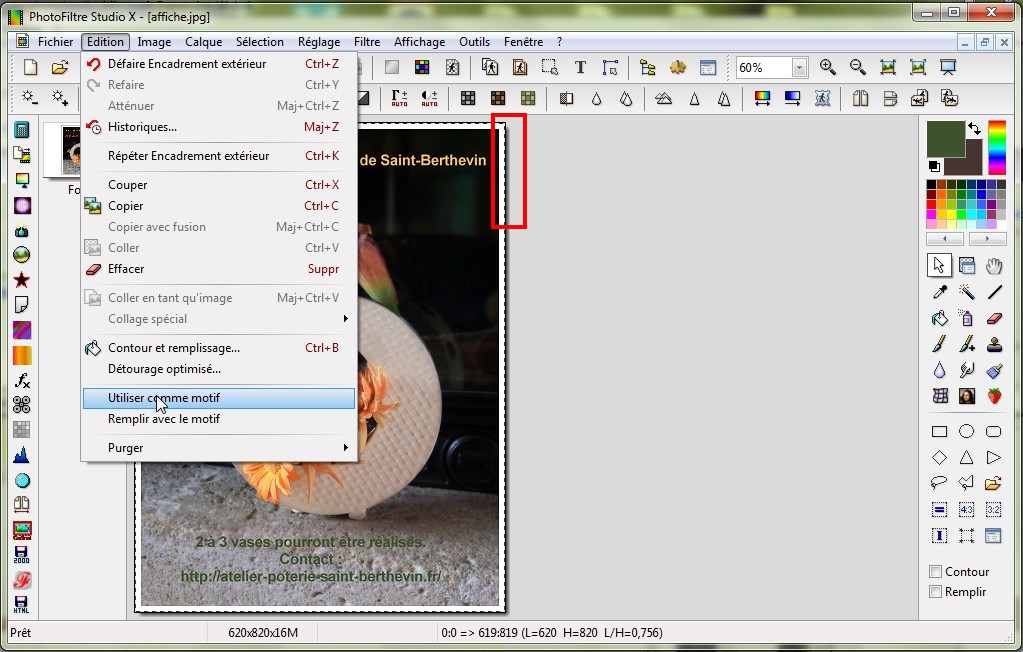Choose Répéter Encadrement extérieur
This screenshot has height=652, width=1023.
219,156
